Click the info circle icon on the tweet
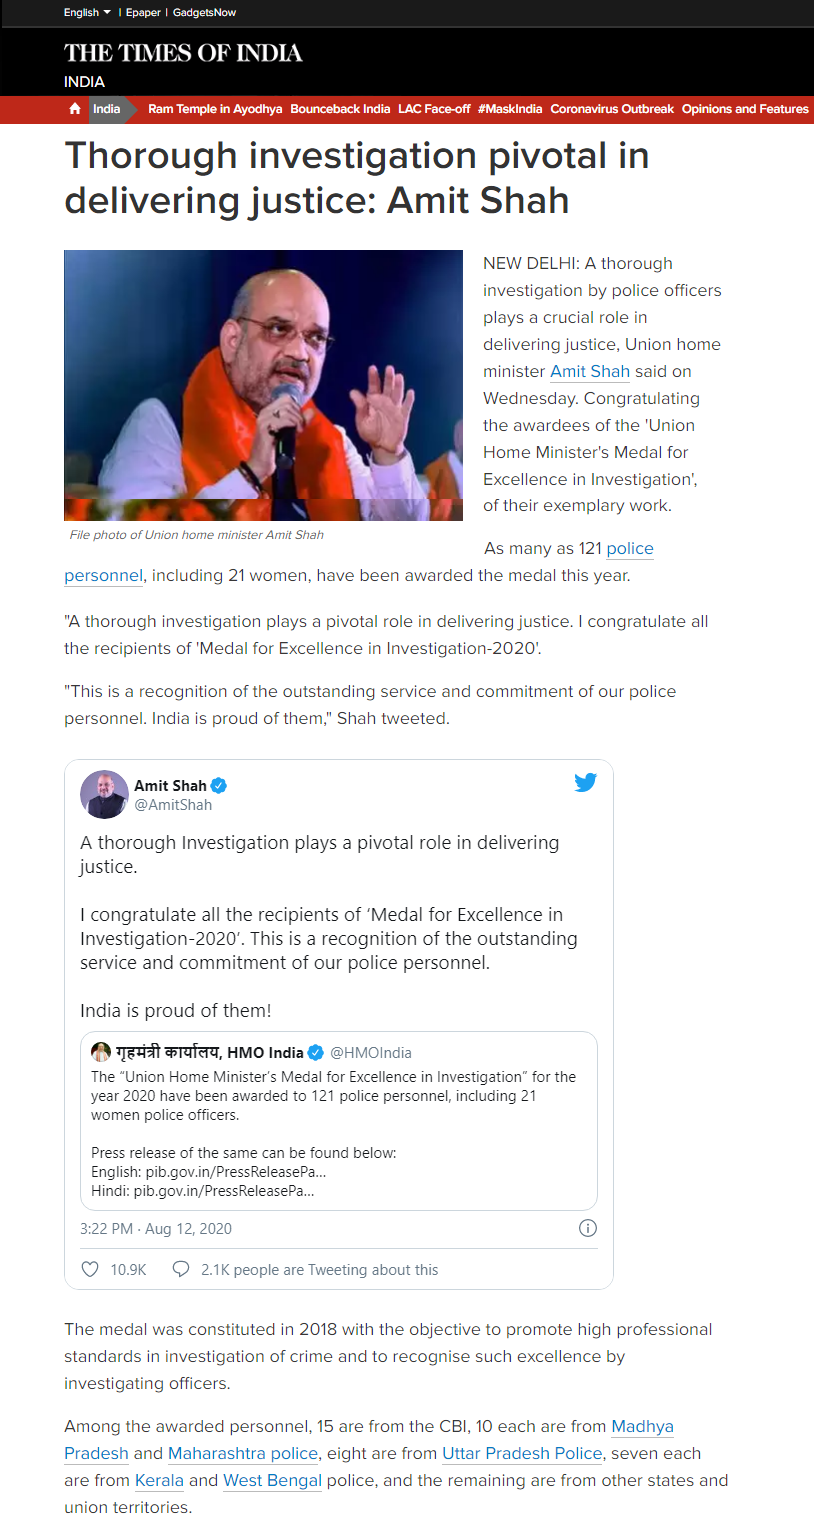 click(588, 1228)
